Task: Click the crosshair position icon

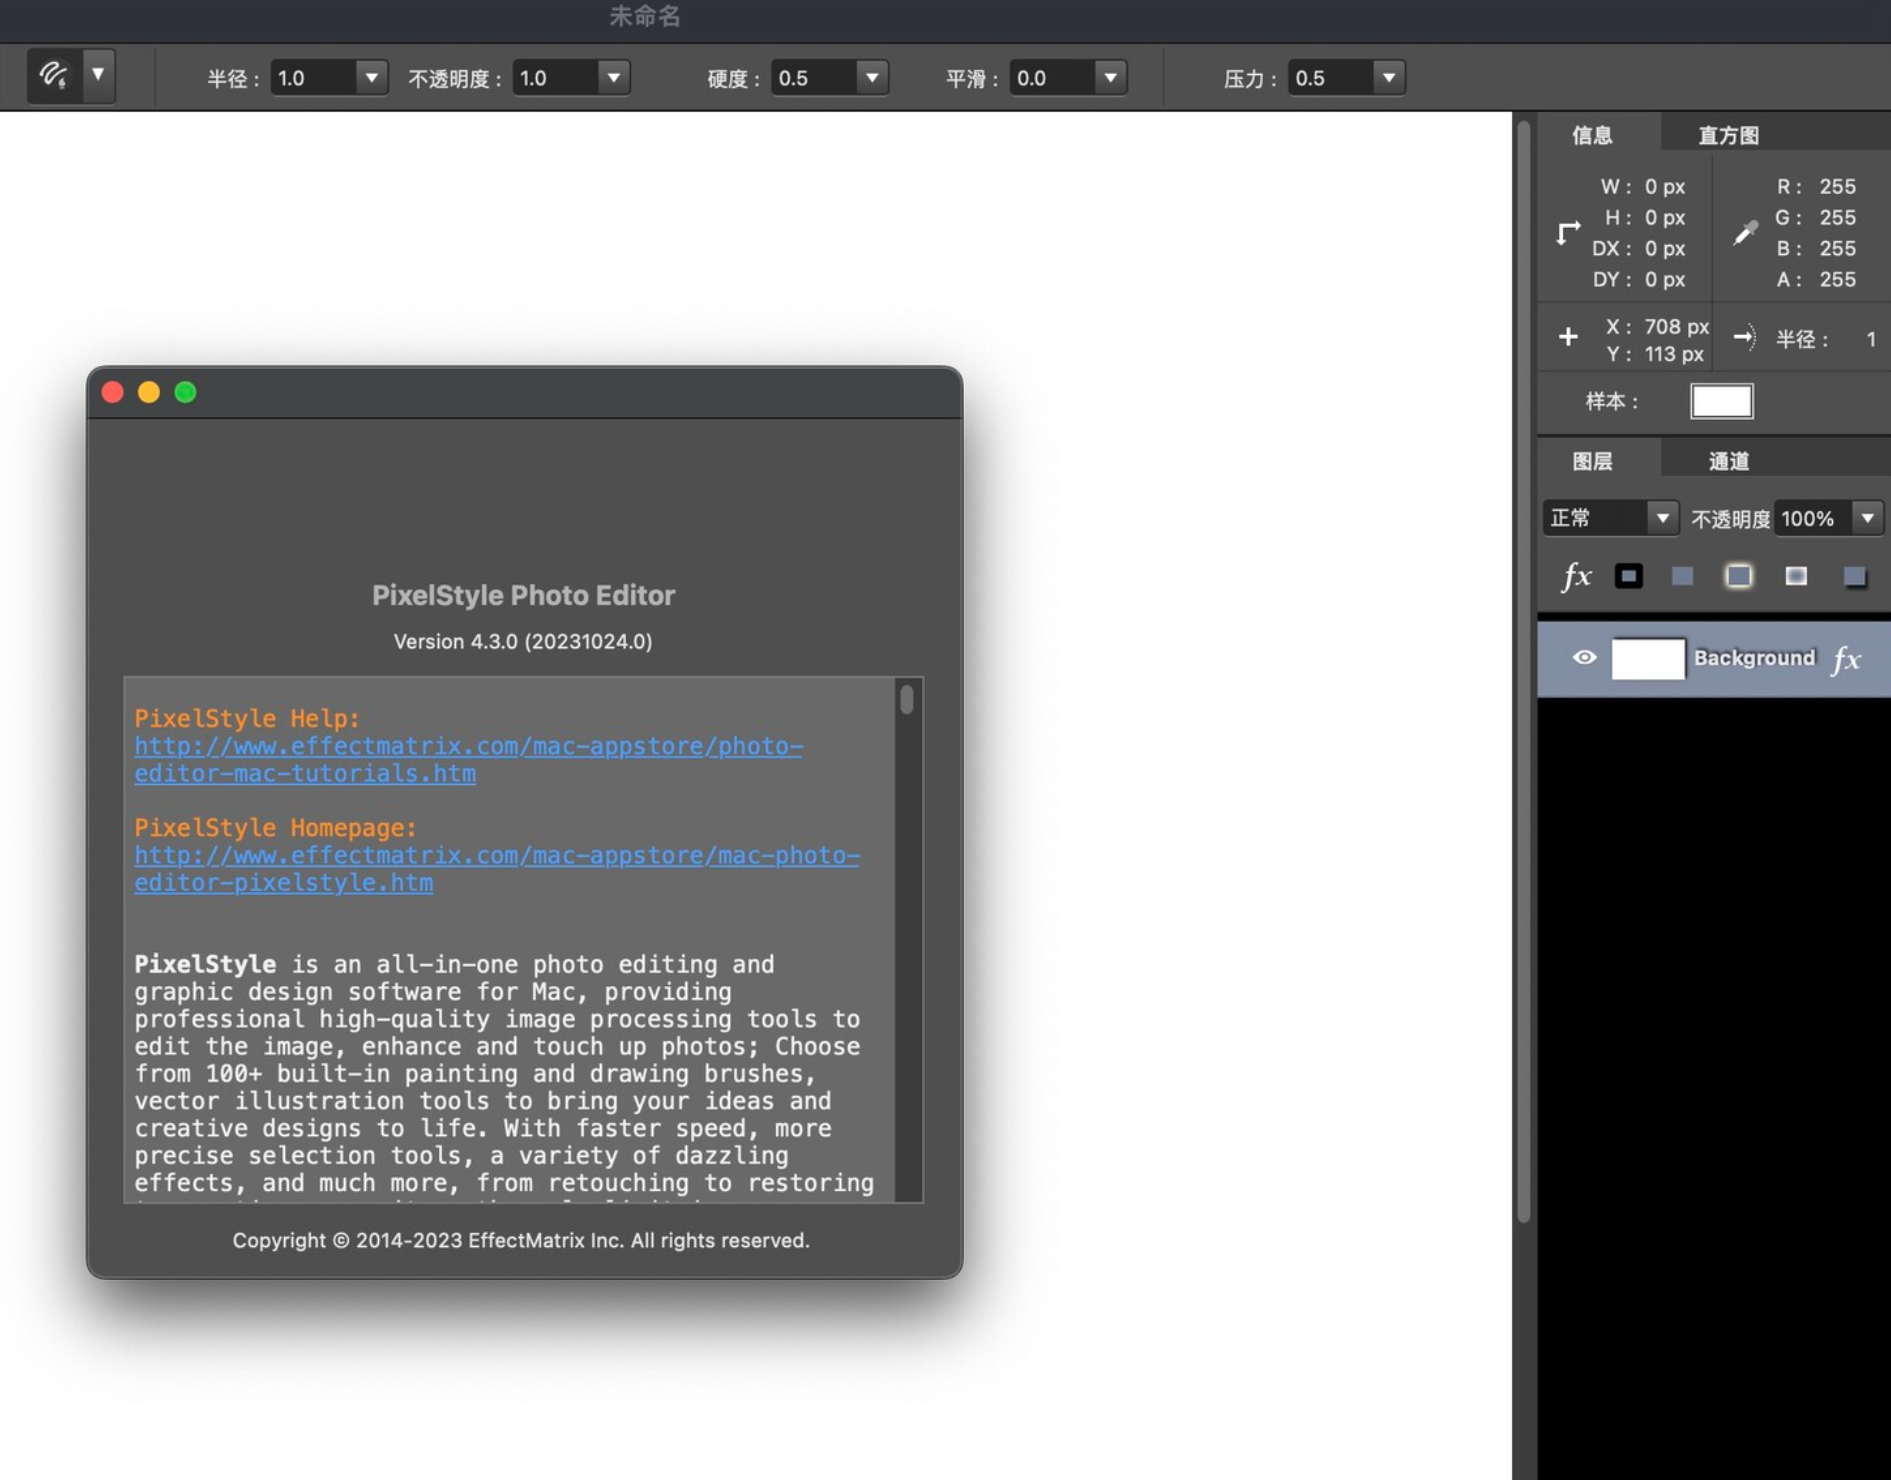Action: pyautogui.click(x=1568, y=337)
